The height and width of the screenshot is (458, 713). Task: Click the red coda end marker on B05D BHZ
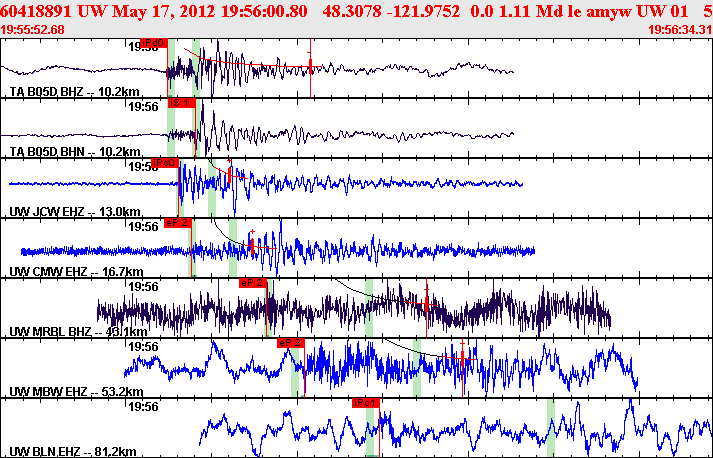310,67
